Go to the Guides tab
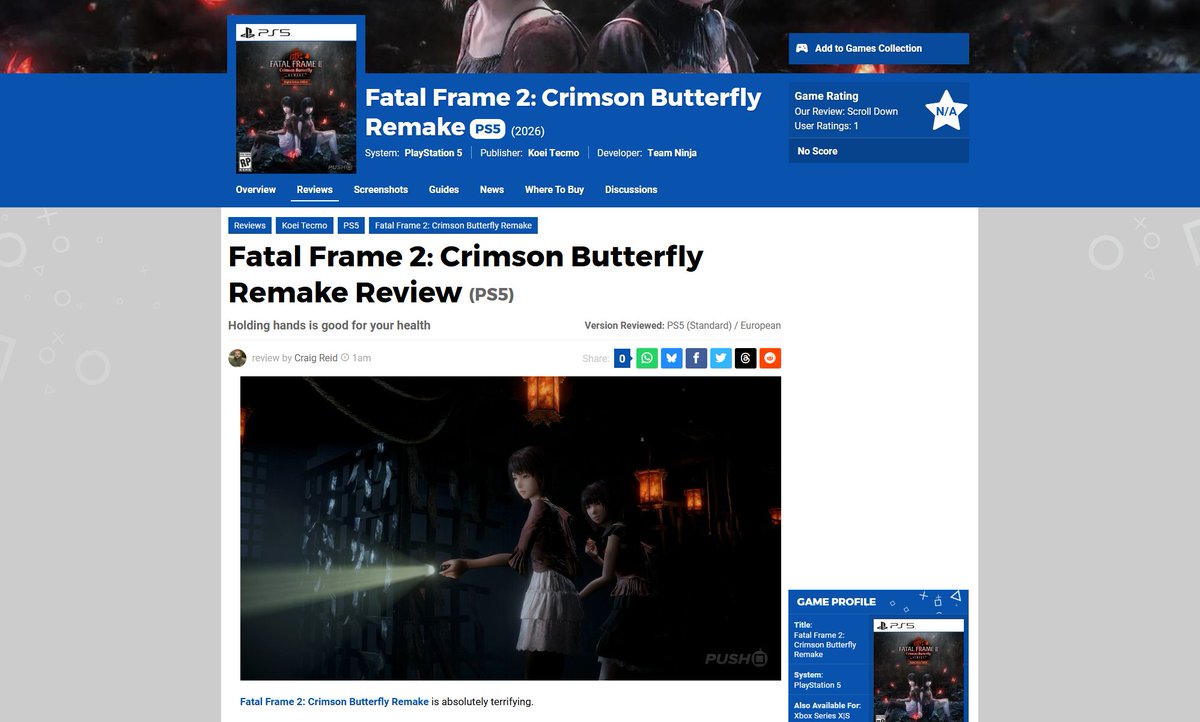Viewport: 1200px width, 722px height. tap(444, 190)
